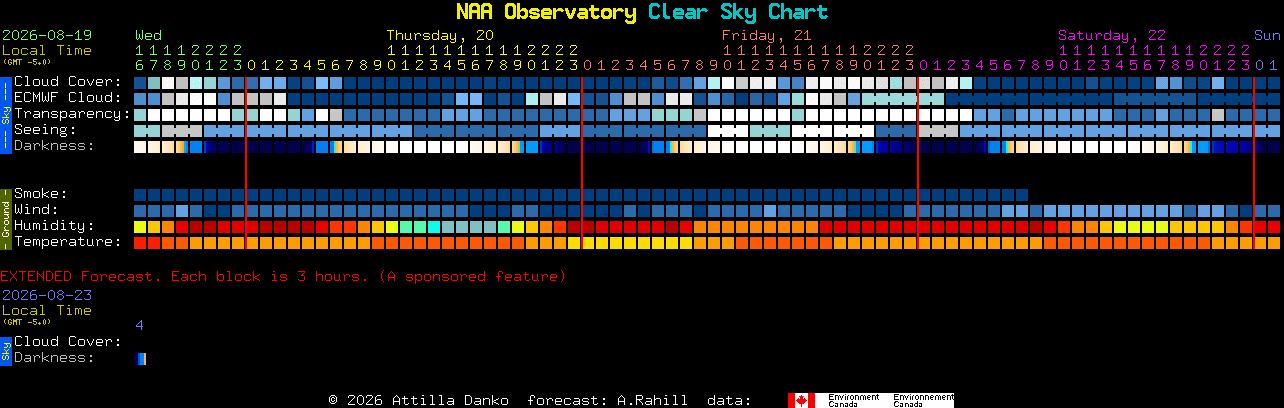Select the Transparency row label
Screen dimensions: 1284x408
pyautogui.click(x=72, y=114)
